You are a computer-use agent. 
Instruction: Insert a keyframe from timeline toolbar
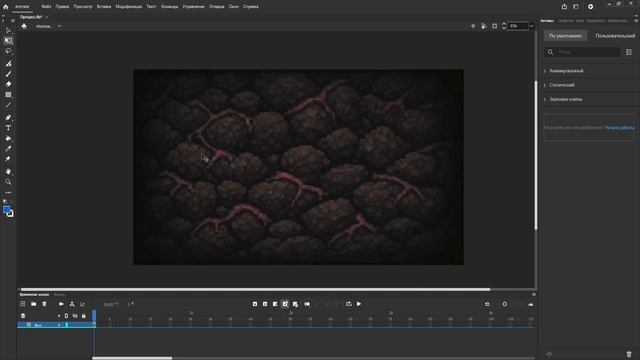pyautogui.click(x=255, y=304)
